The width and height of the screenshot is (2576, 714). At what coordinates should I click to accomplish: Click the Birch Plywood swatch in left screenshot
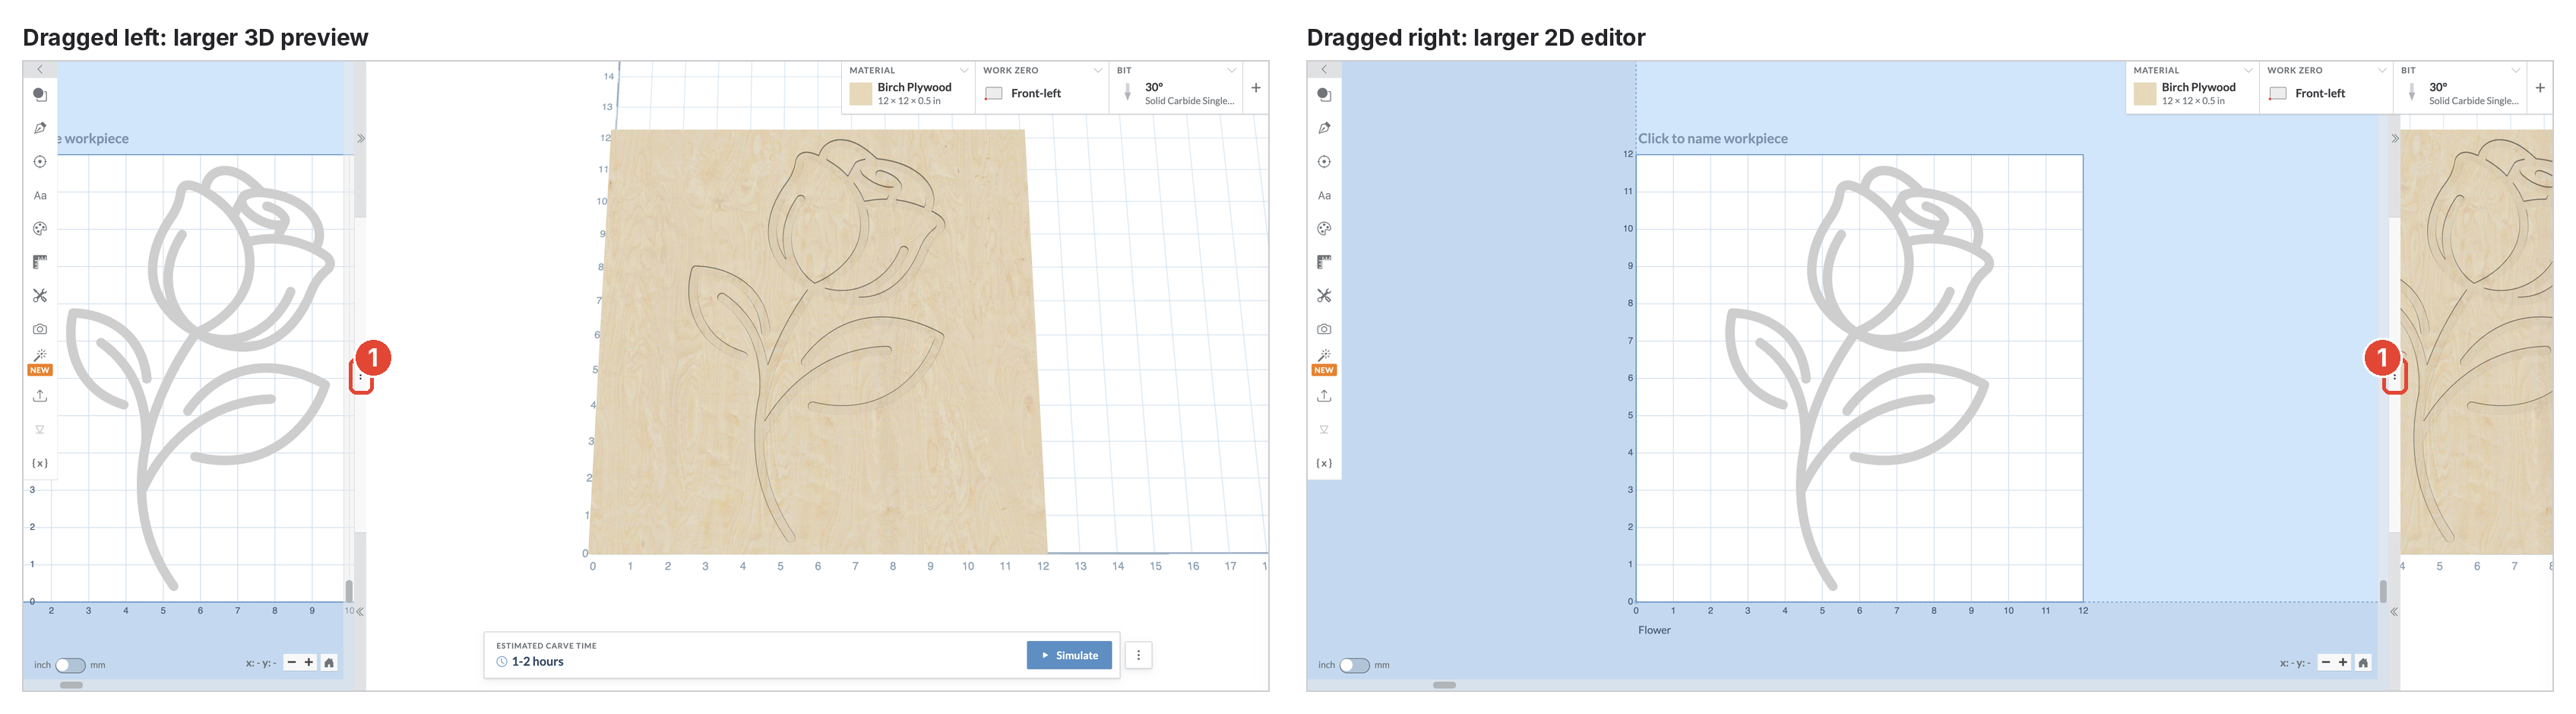[860, 94]
